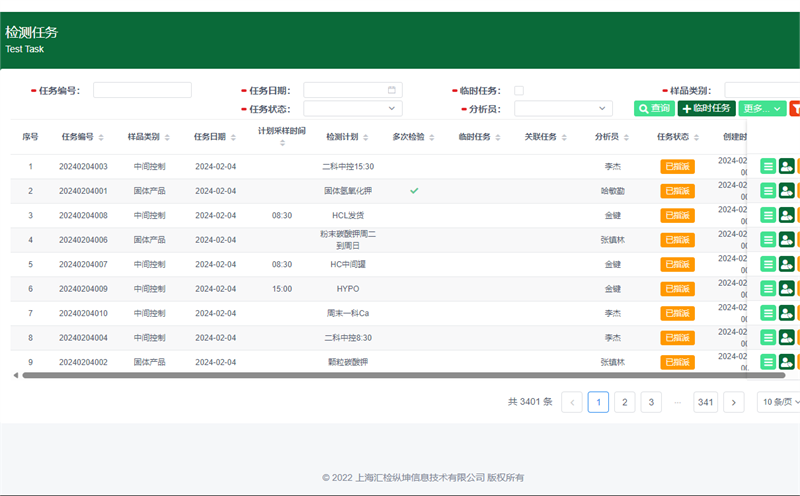Click the list-detail icon for task 20240204008
The height and width of the screenshot is (496, 800).
click(768, 215)
